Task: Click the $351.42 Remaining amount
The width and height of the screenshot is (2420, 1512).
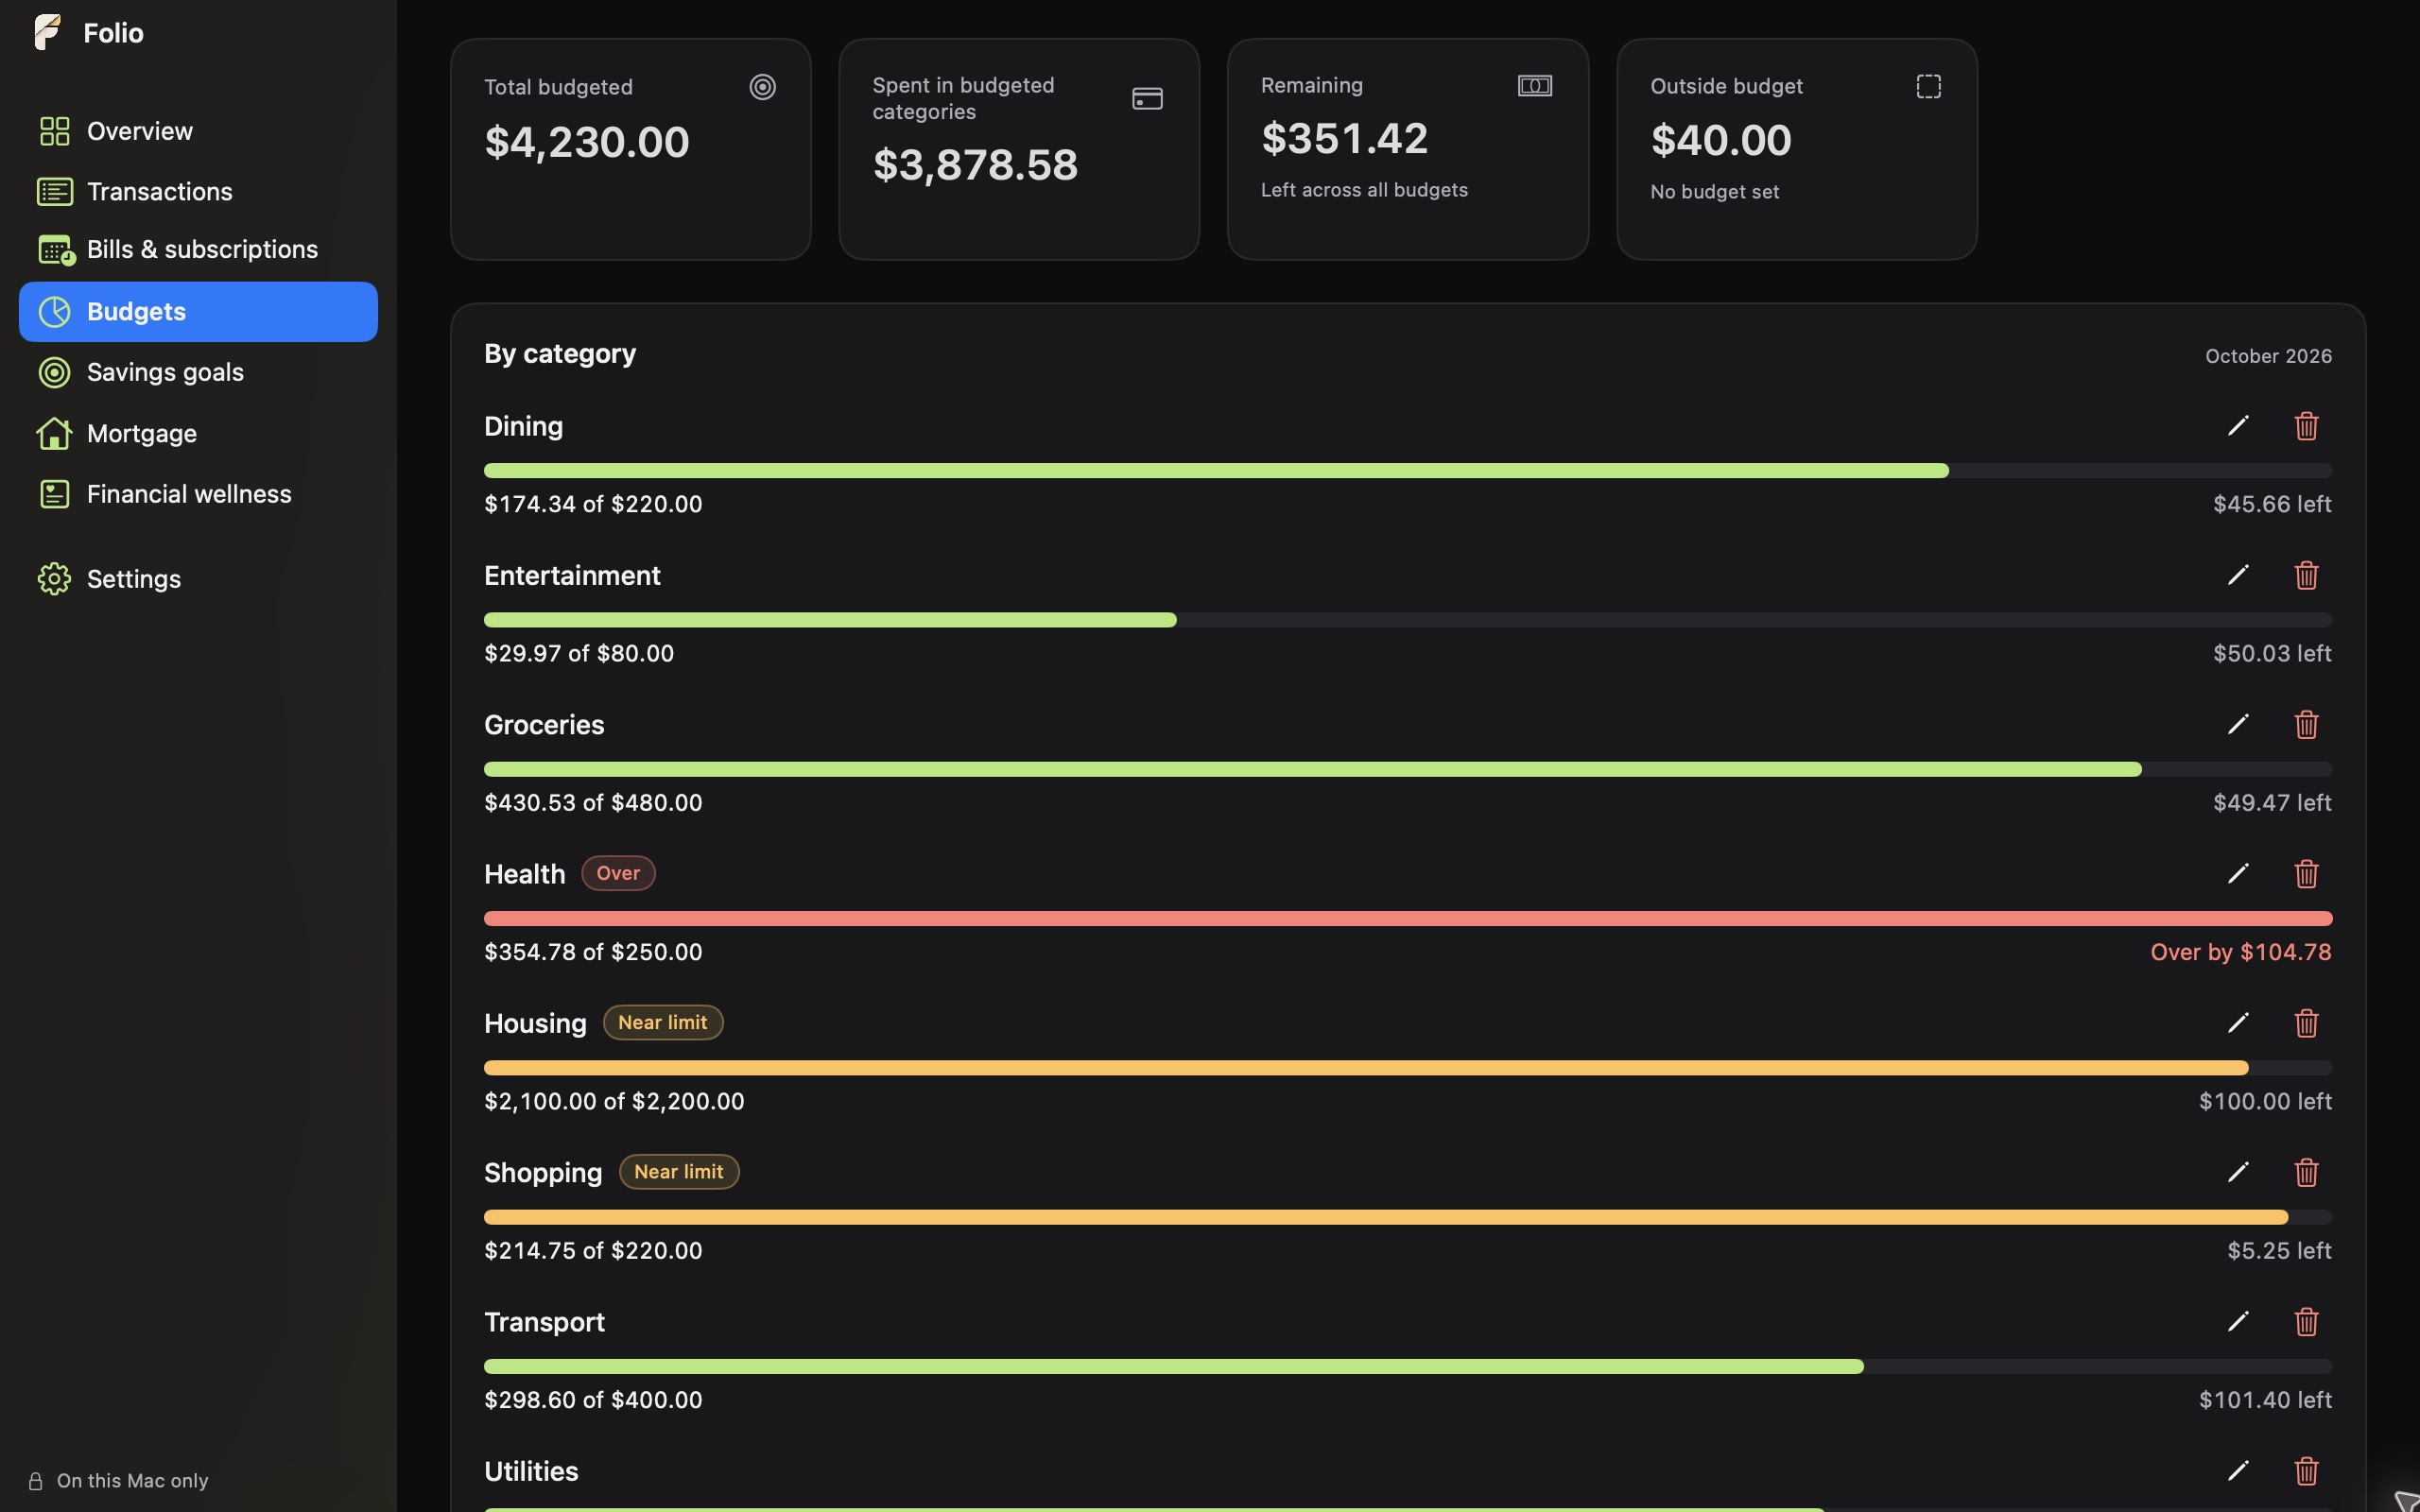Action: (x=1344, y=138)
